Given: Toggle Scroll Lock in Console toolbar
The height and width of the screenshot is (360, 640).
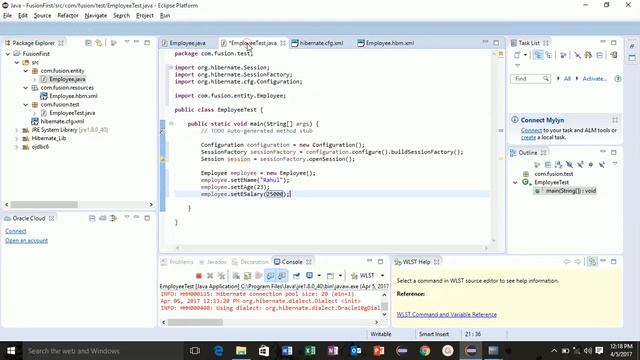Looking at the screenshot, I should (247, 276).
